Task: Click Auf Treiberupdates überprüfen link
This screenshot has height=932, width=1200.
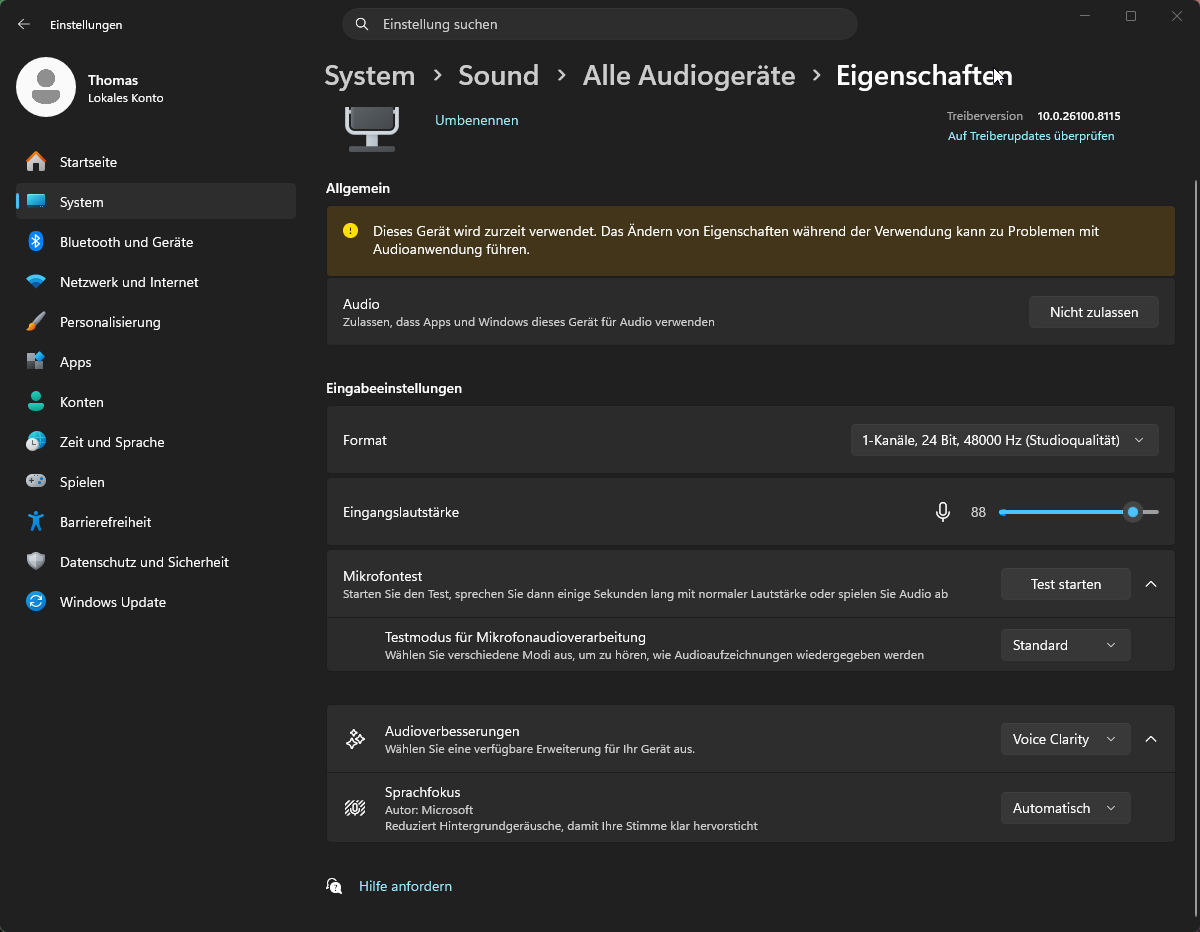Action: (x=1030, y=136)
